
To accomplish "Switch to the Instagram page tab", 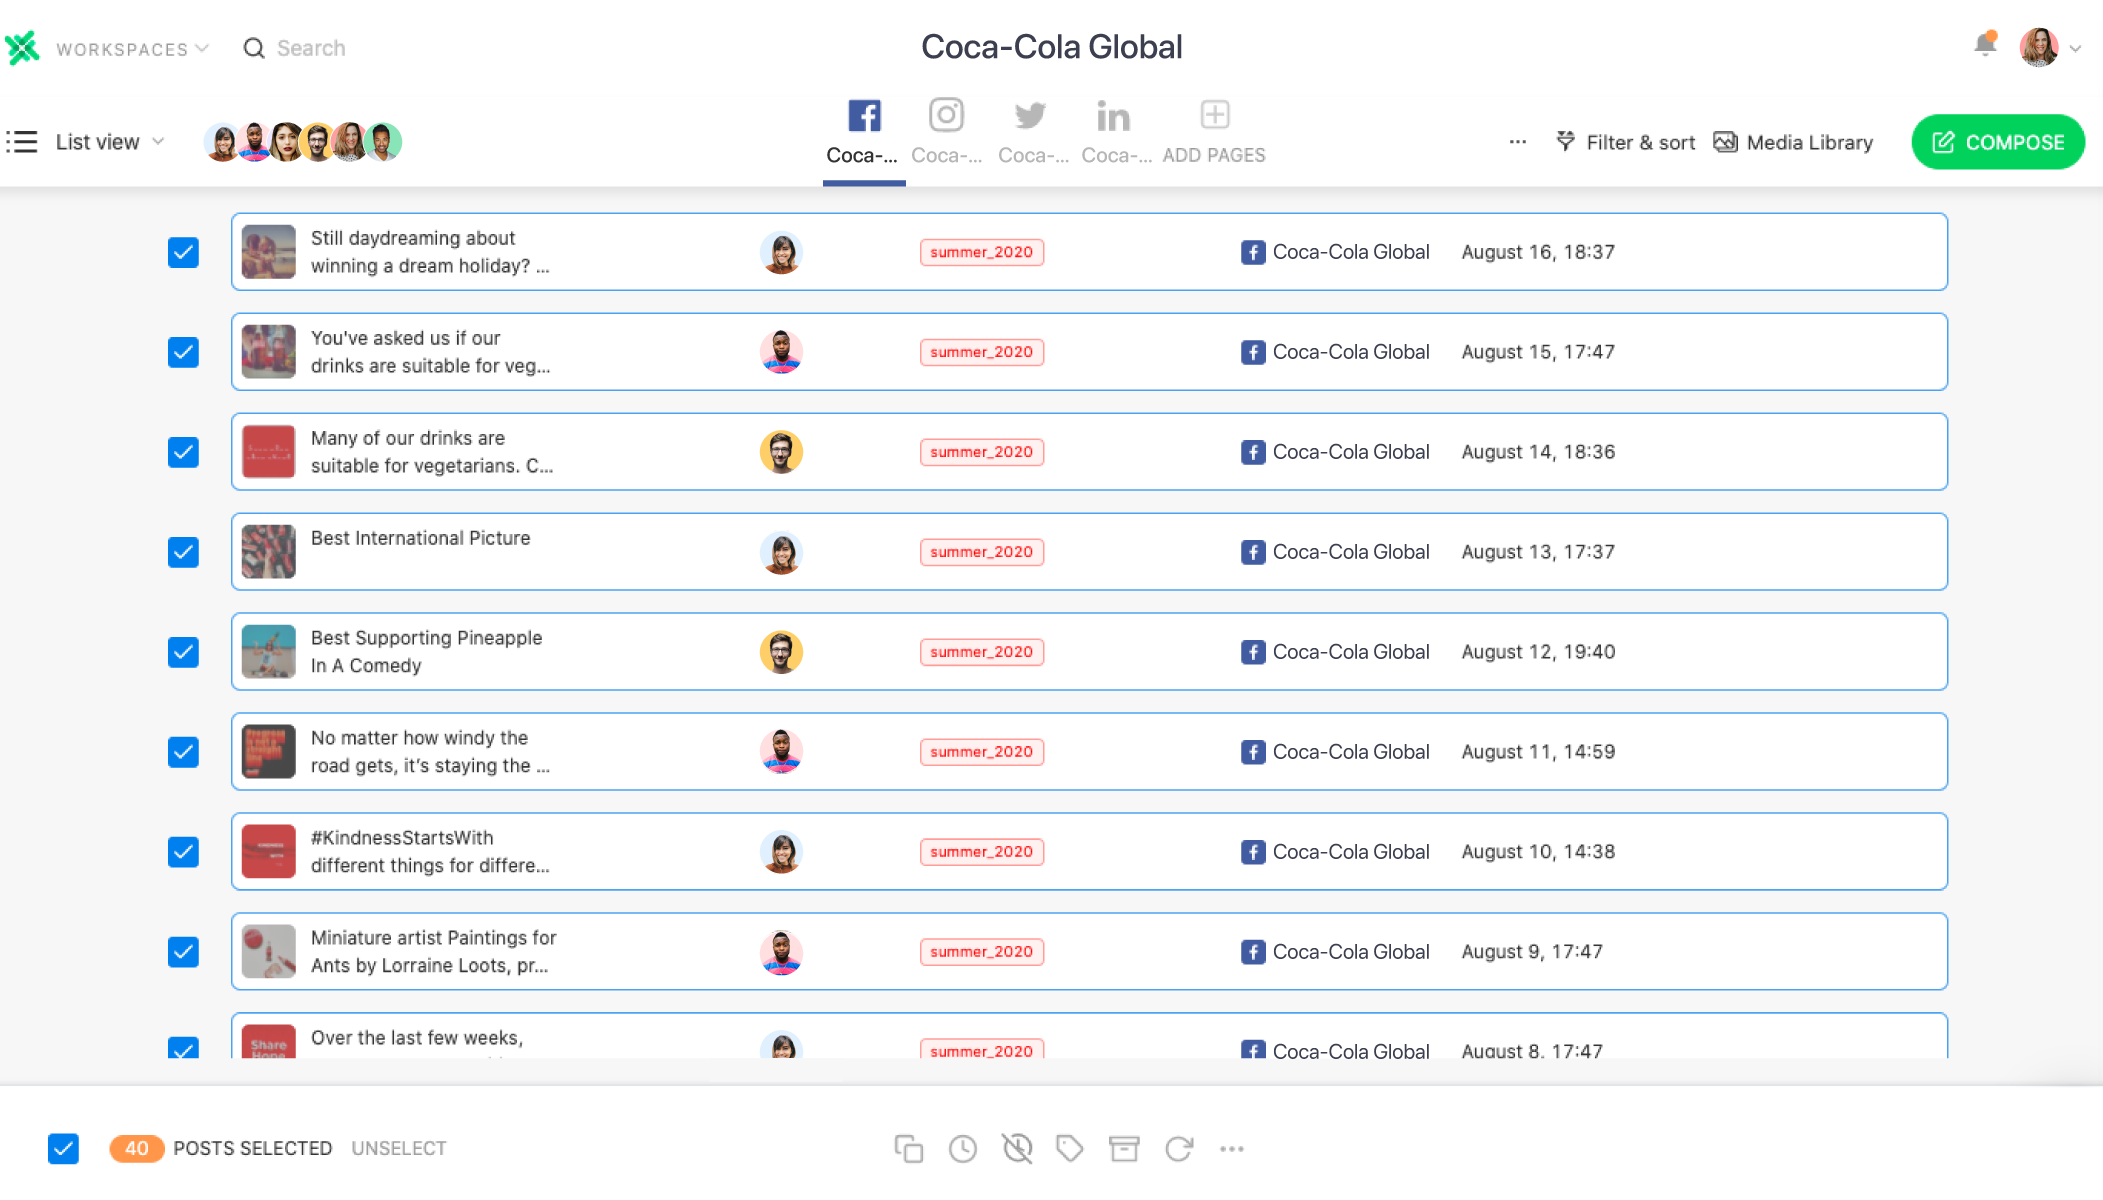I will click(946, 132).
